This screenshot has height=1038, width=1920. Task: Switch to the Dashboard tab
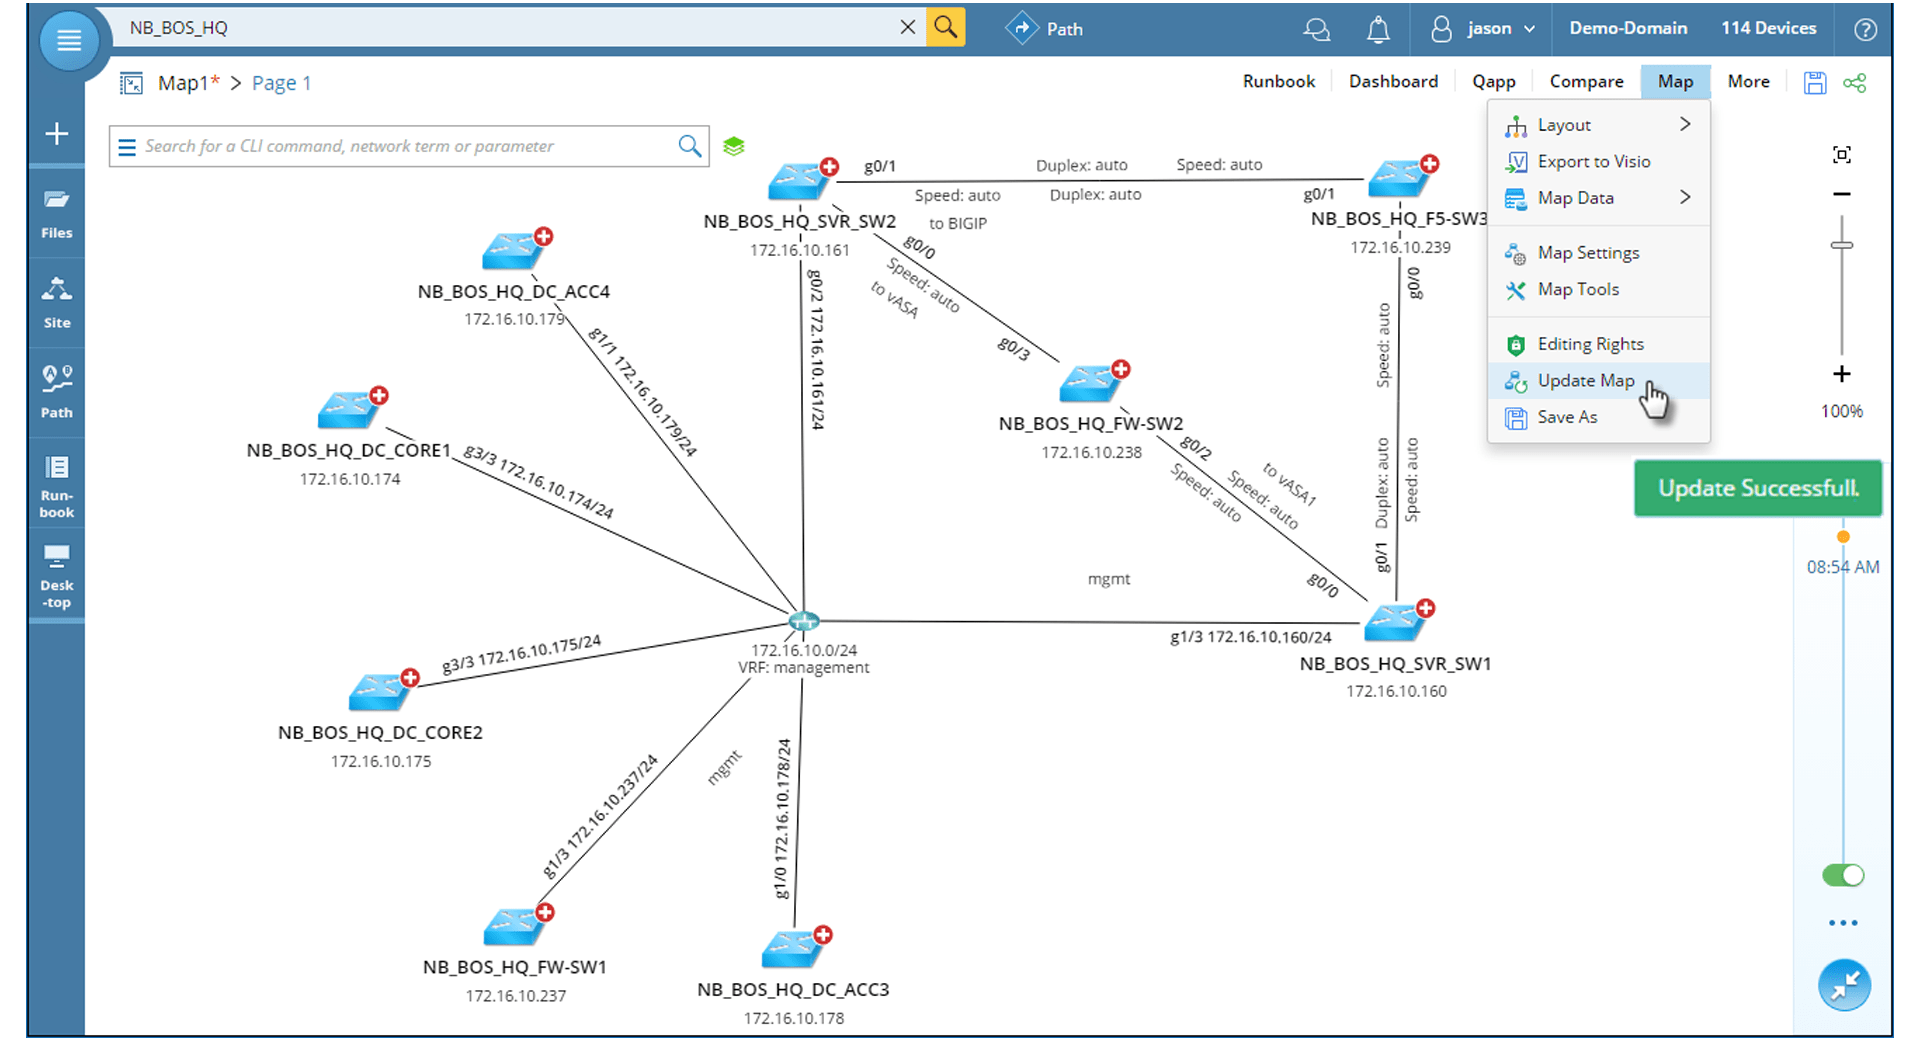[1393, 81]
